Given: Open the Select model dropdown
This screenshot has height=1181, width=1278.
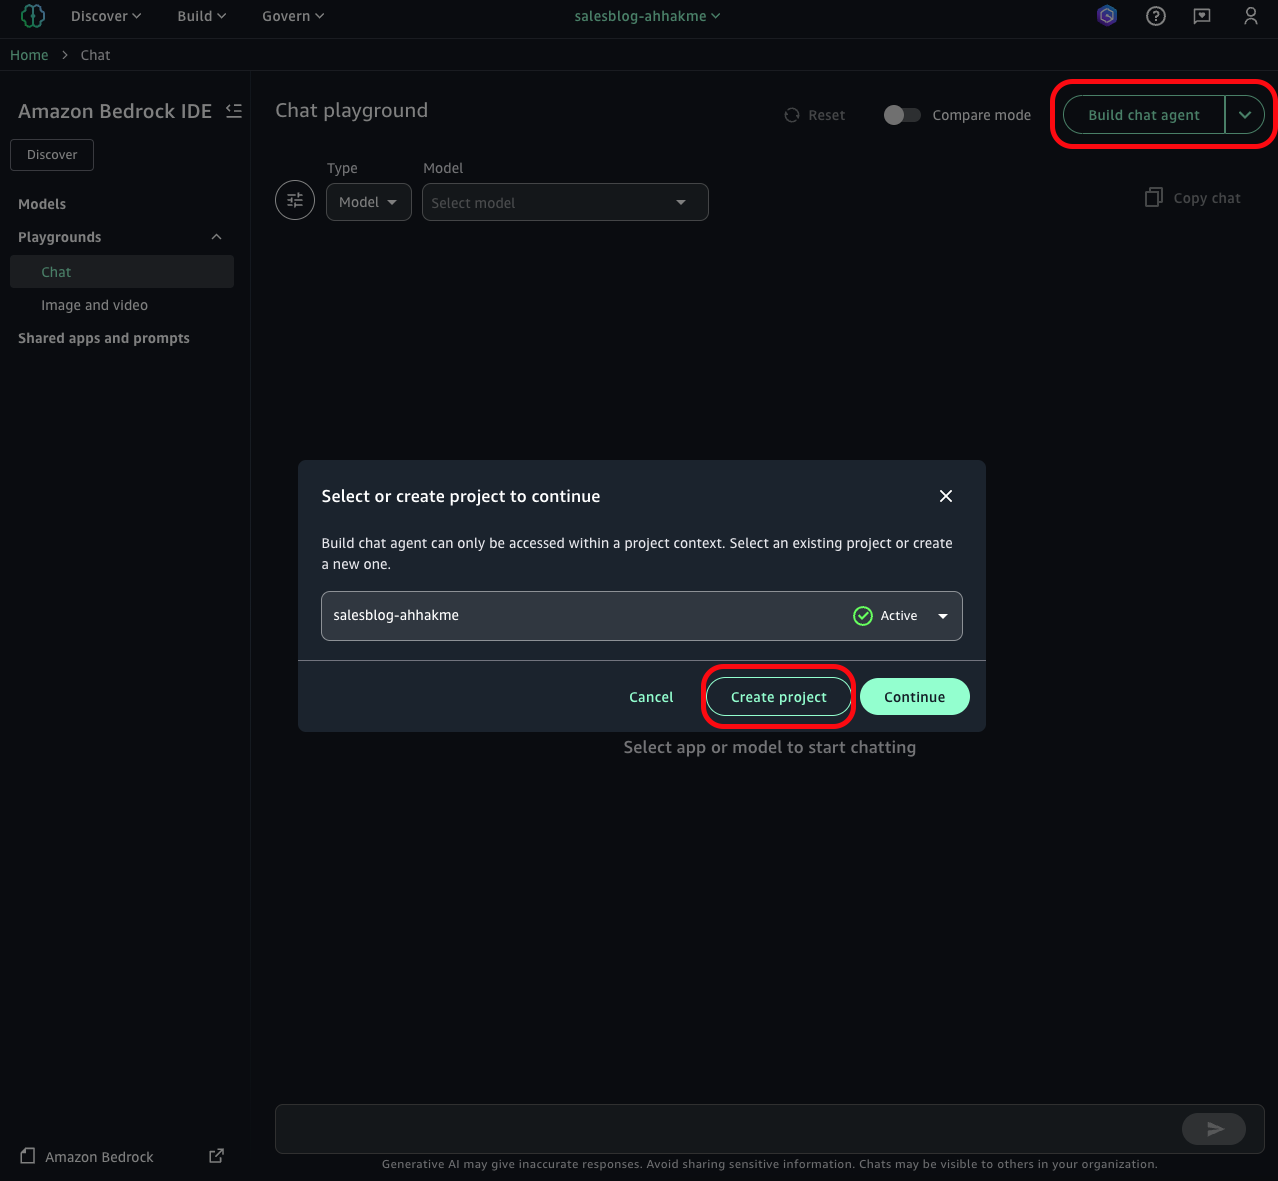Looking at the screenshot, I should click(x=564, y=202).
